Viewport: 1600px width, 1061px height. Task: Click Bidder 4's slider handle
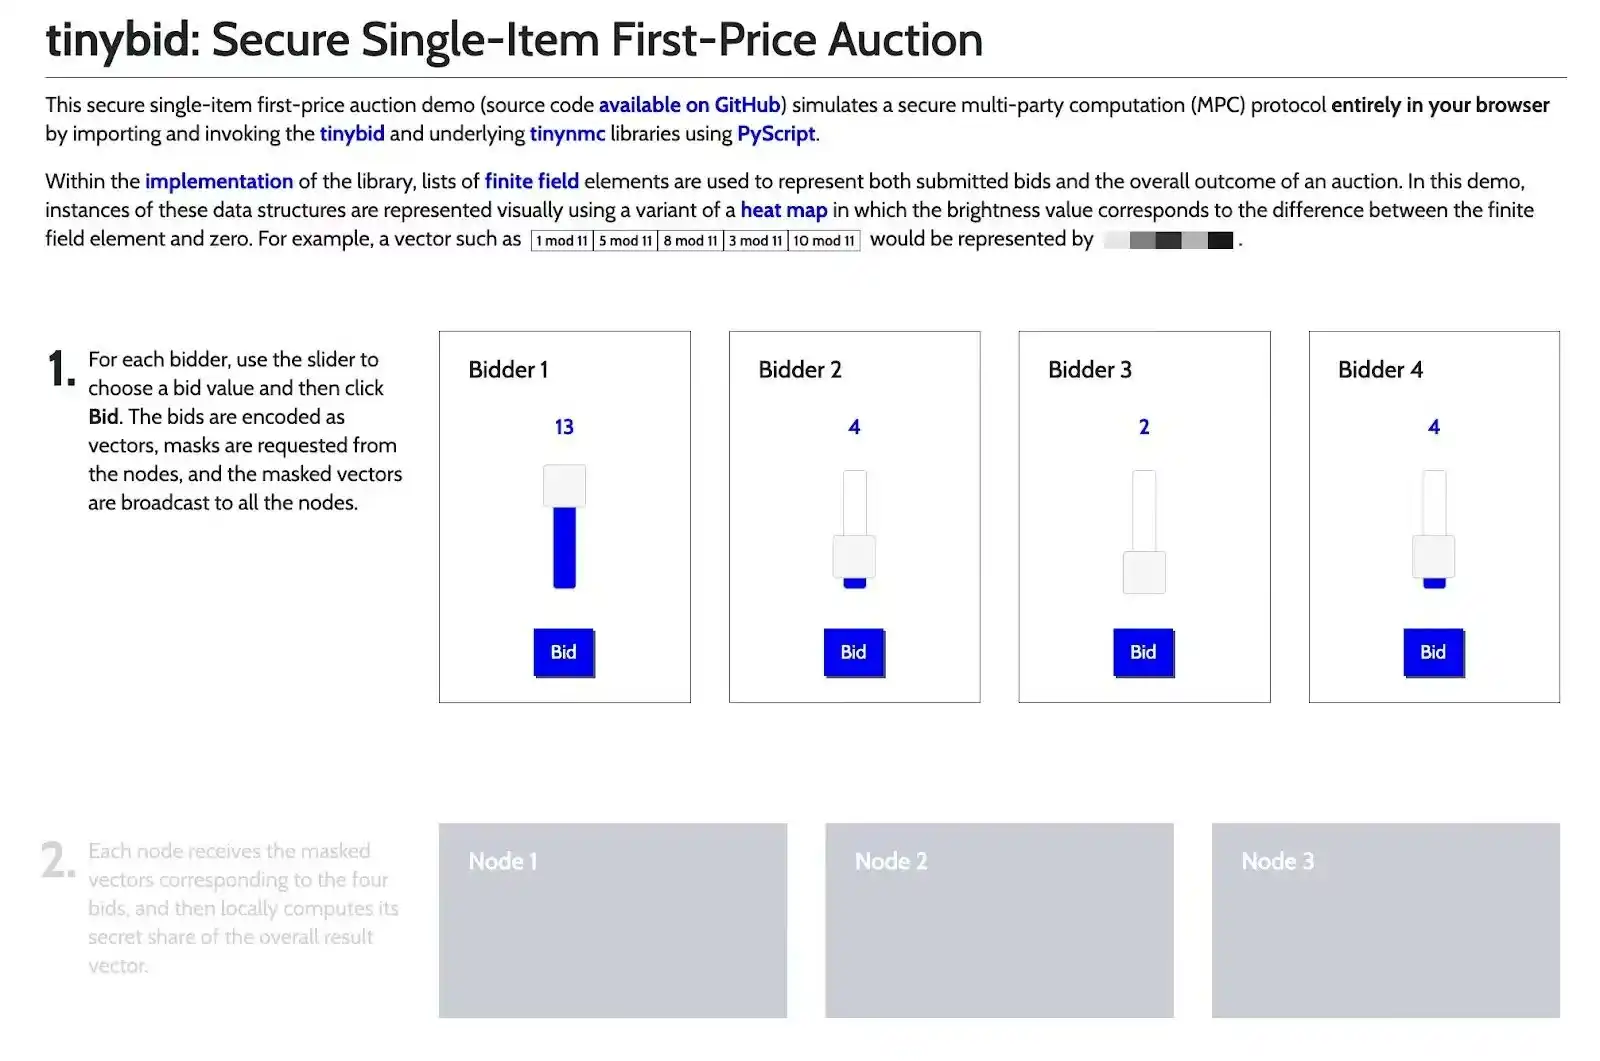point(1433,556)
